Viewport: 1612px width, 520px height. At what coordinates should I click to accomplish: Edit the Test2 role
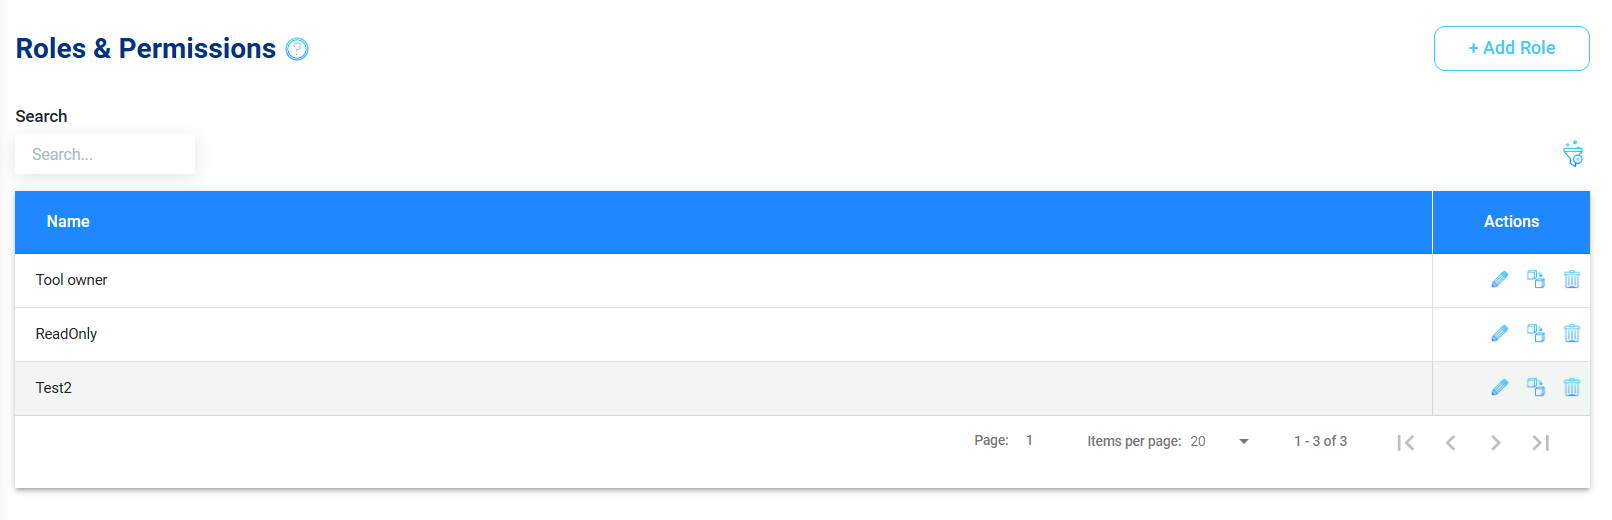1499,388
